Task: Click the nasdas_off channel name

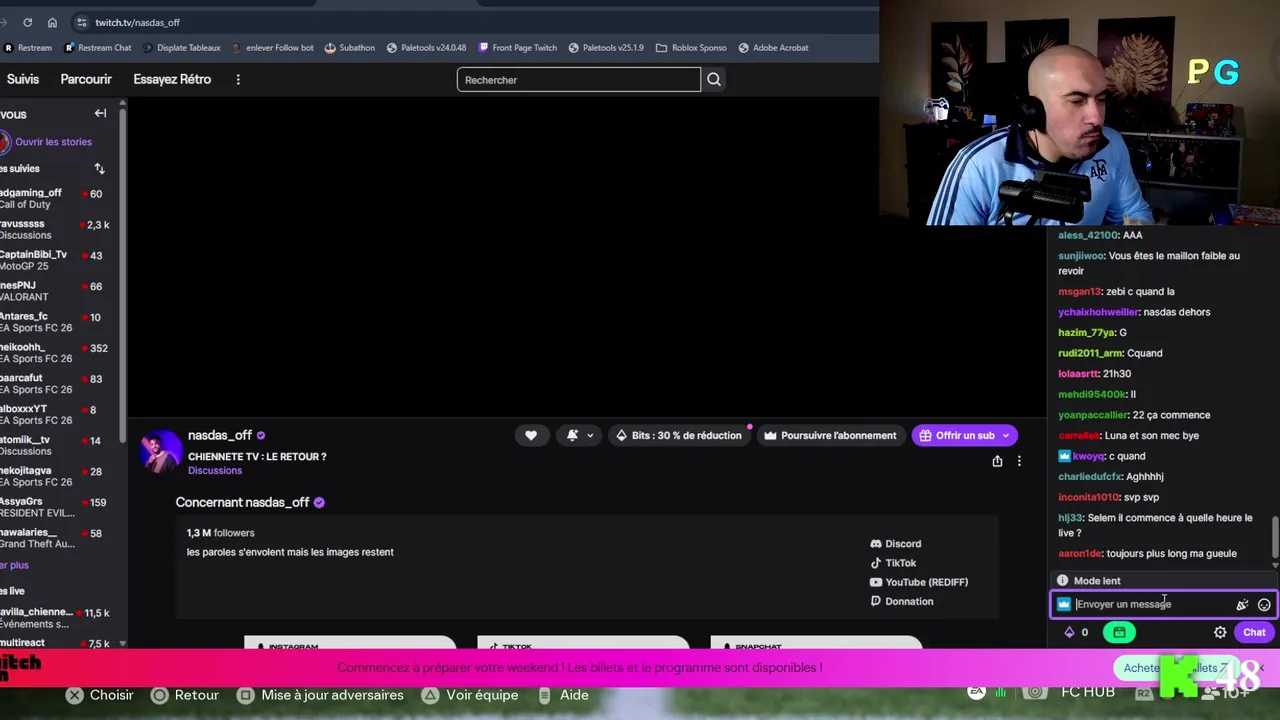Action: pos(220,435)
